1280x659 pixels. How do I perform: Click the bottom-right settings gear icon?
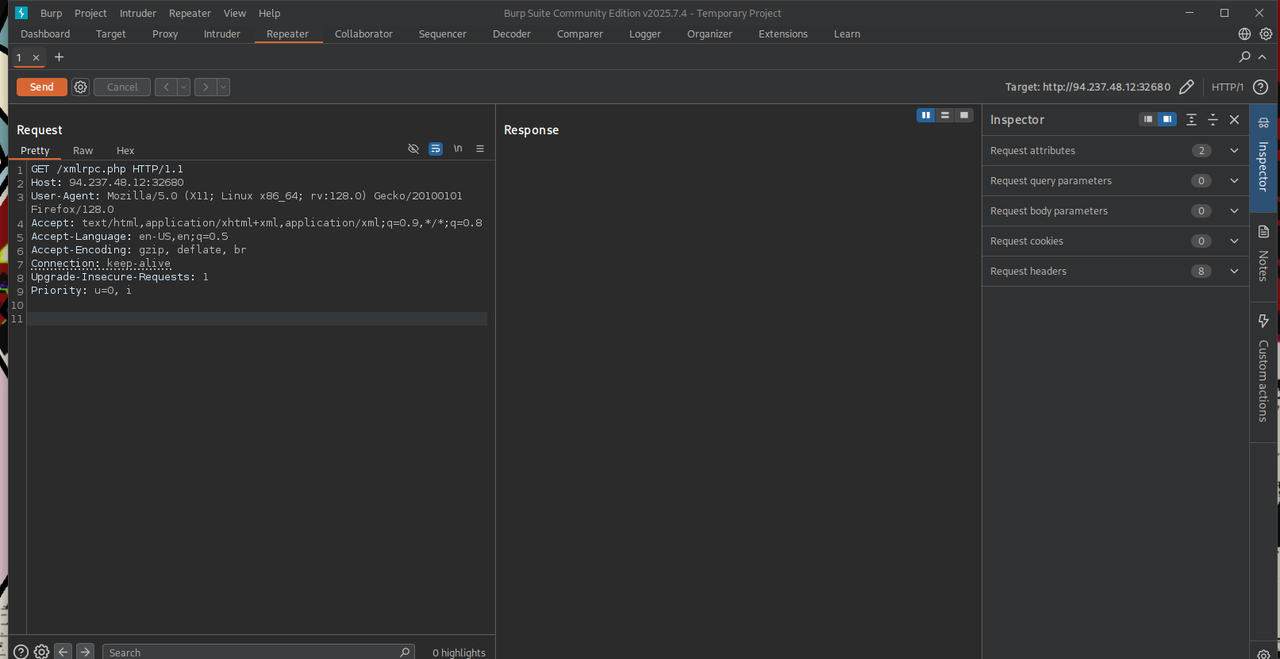[1263, 653]
